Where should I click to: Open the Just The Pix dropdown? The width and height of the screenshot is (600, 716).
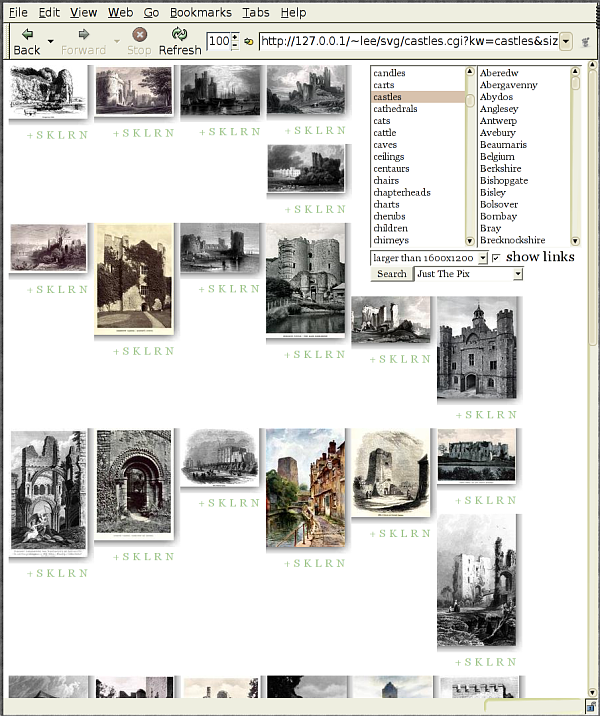point(468,274)
